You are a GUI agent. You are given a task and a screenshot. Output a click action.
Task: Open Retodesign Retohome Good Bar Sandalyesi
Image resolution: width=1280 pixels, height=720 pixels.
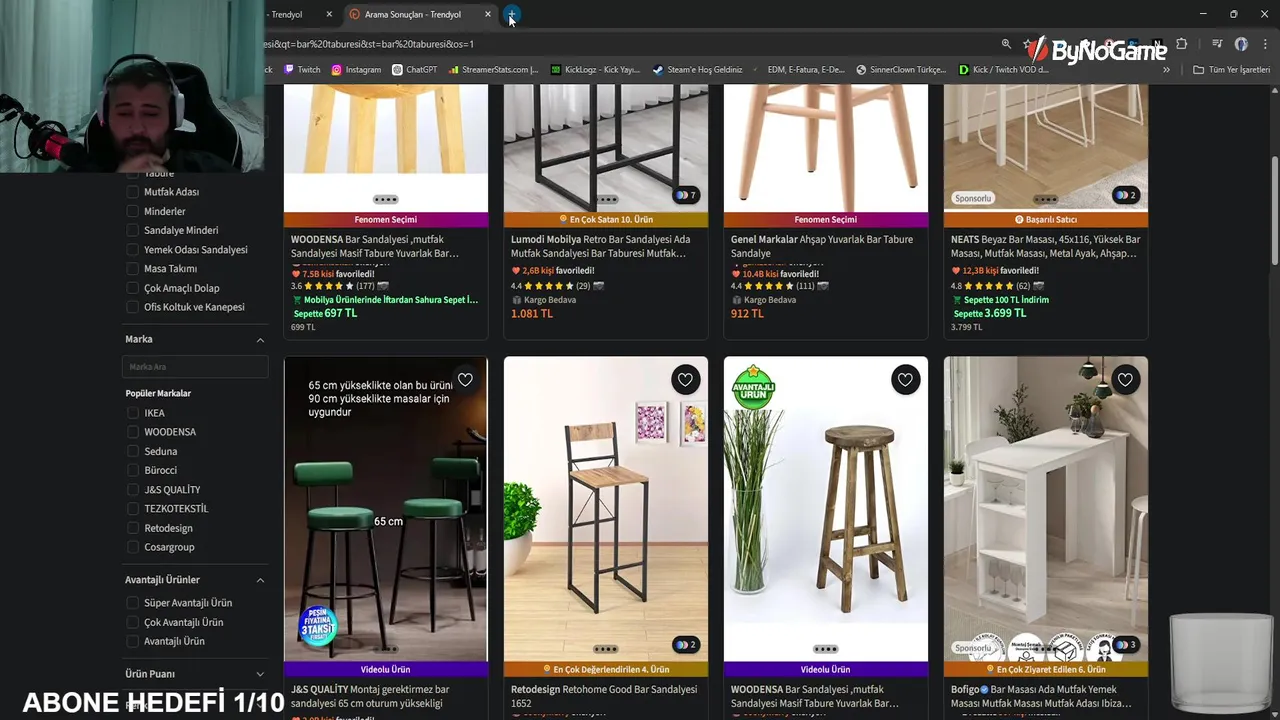point(604,696)
